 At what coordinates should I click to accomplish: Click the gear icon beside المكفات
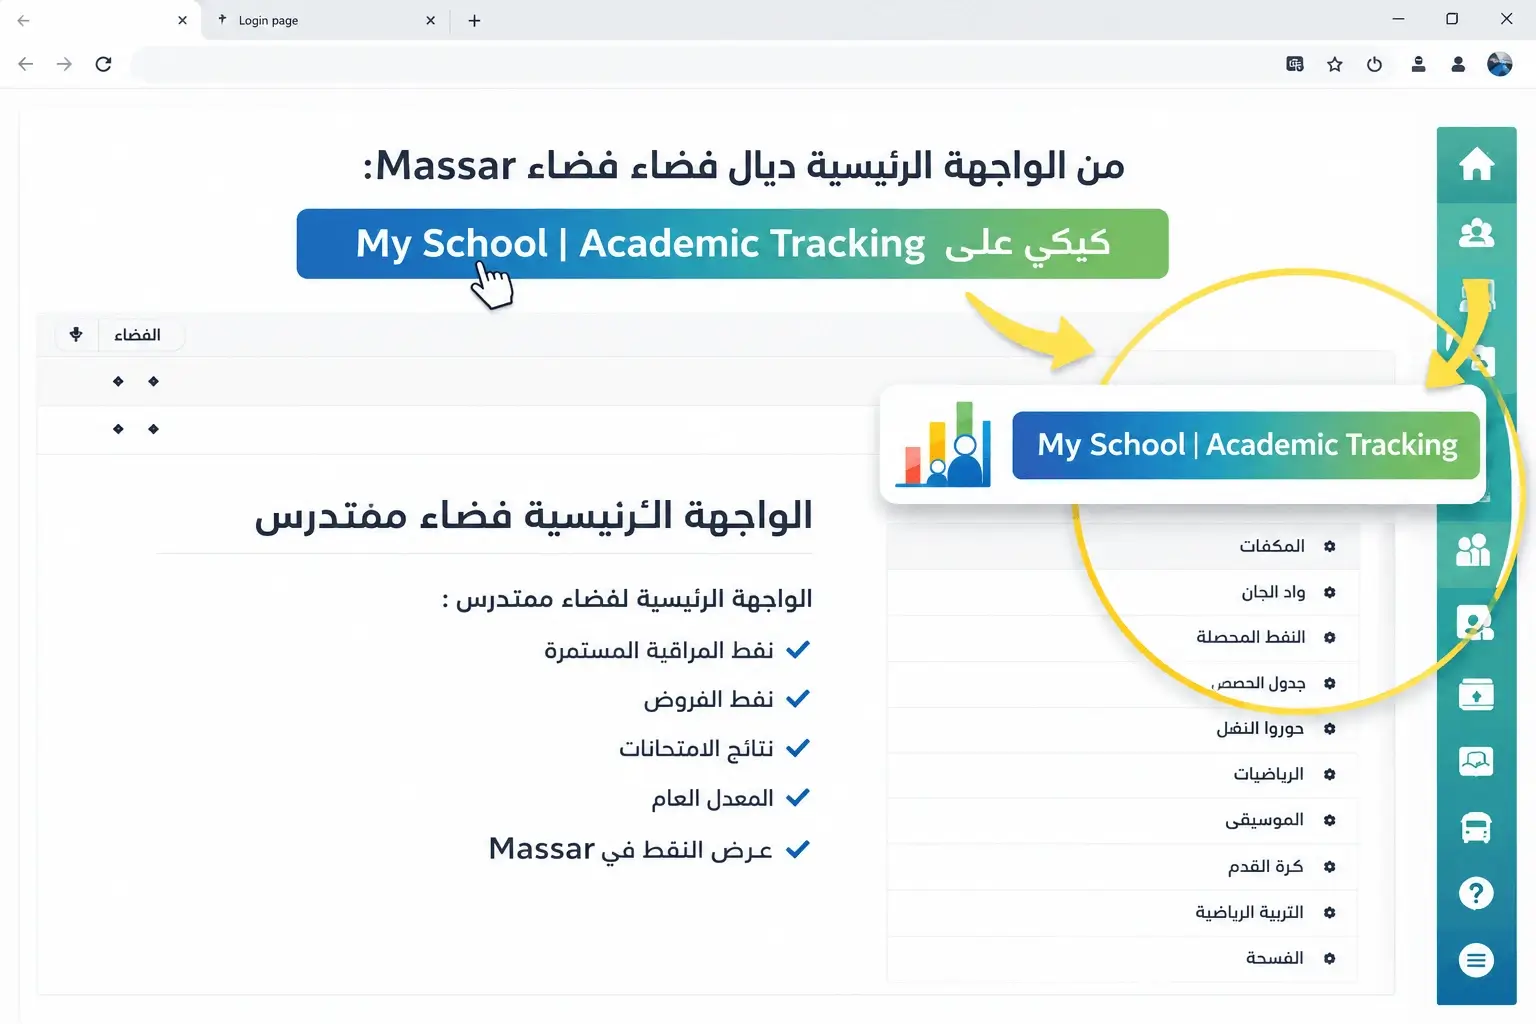(1330, 546)
